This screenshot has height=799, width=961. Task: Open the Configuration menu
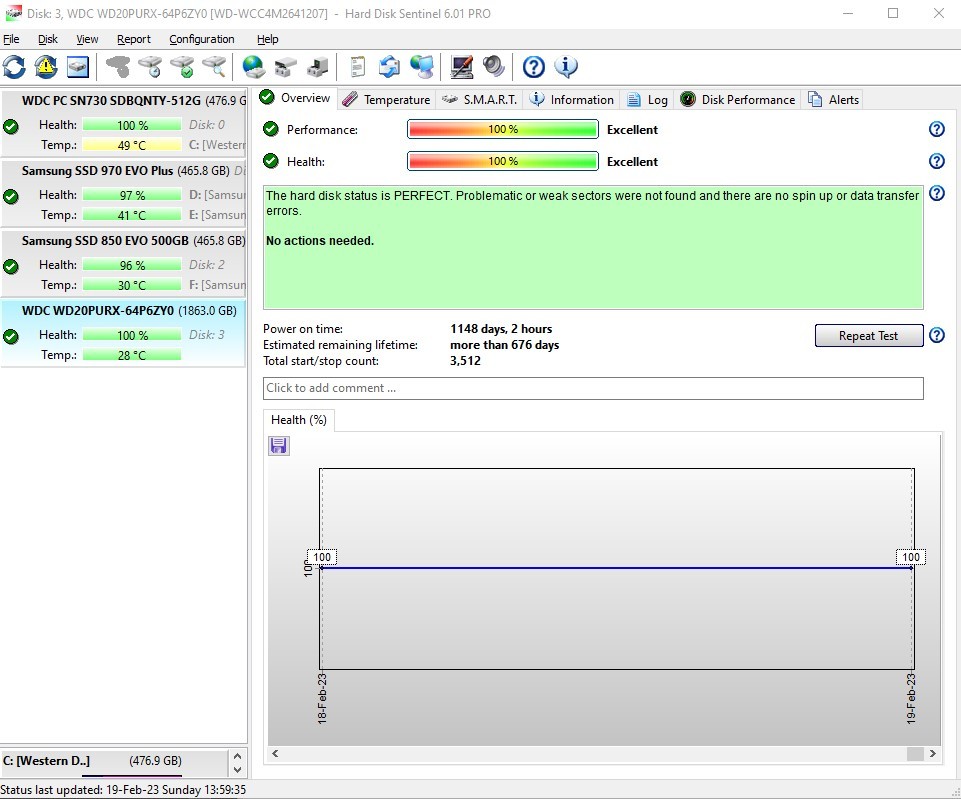[201, 39]
